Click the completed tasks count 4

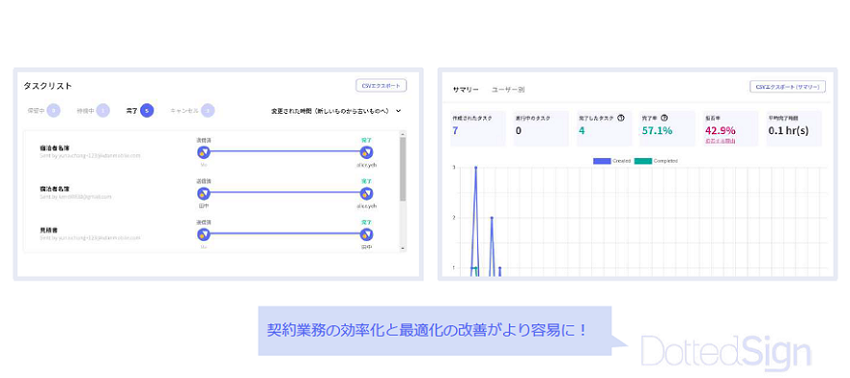[581, 130]
